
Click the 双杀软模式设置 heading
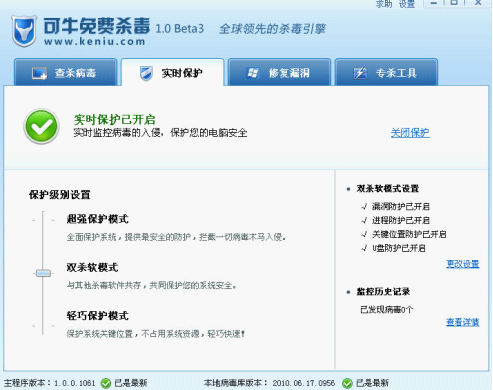click(x=388, y=189)
